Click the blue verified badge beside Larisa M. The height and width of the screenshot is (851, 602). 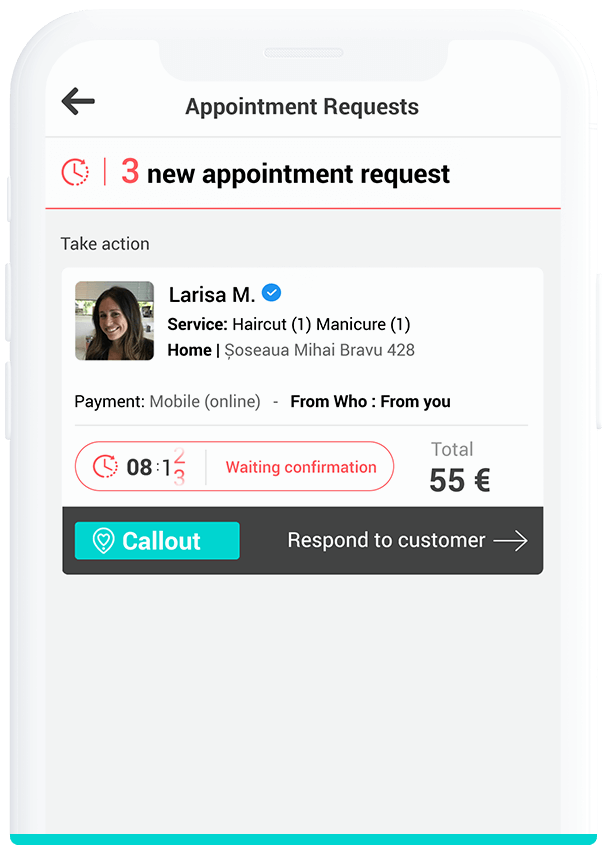[x=271, y=293]
